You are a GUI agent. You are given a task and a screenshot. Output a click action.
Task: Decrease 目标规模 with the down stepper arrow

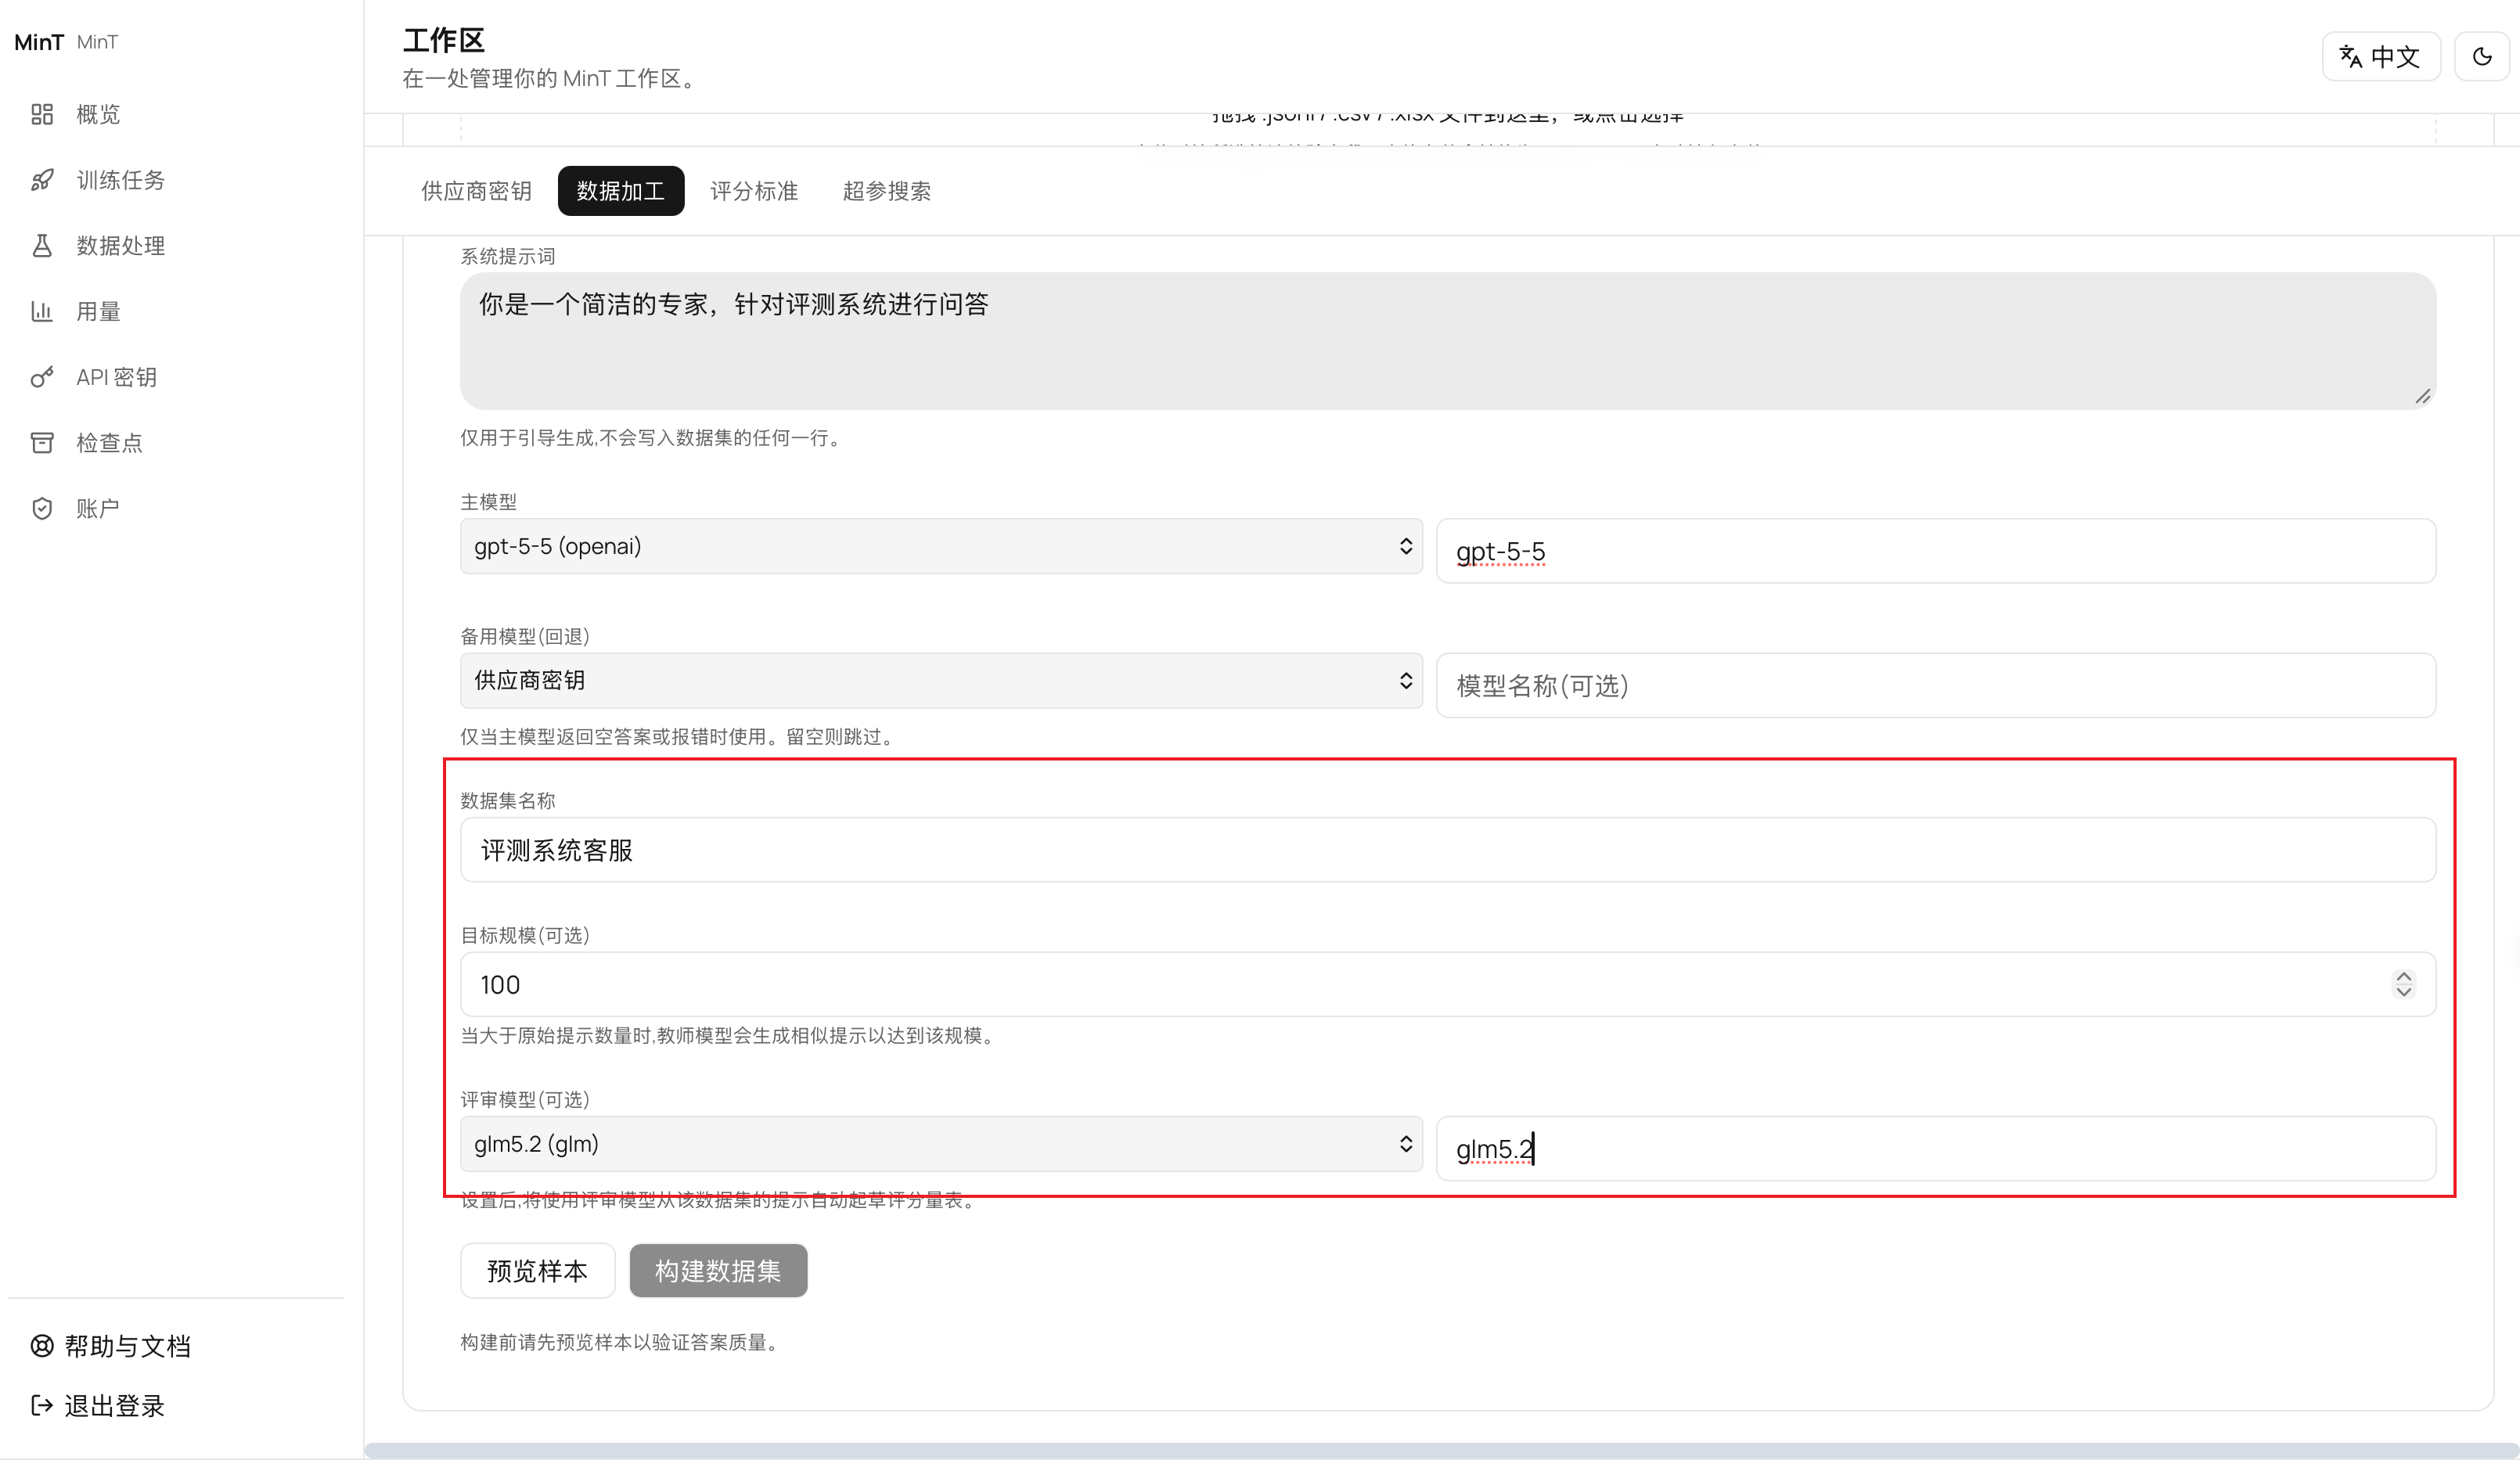click(x=2404, y=992)
